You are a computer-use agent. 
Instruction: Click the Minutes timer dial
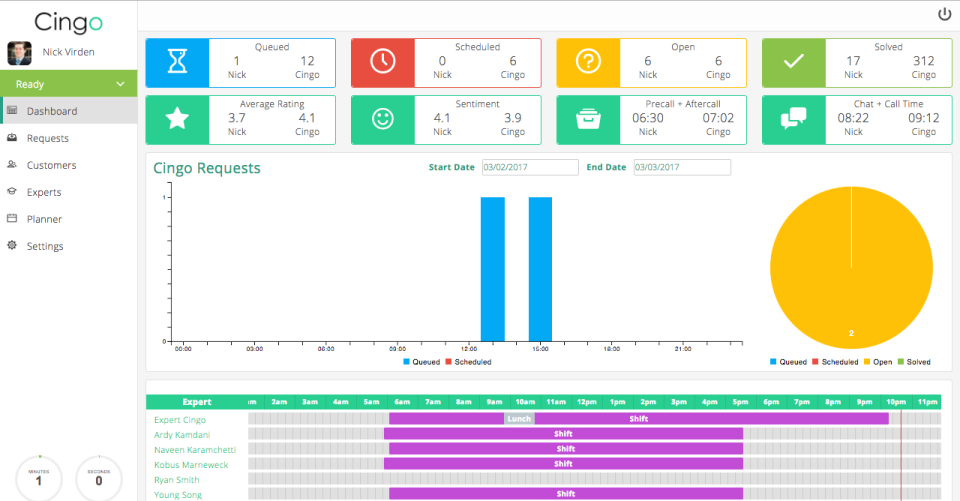39,478
